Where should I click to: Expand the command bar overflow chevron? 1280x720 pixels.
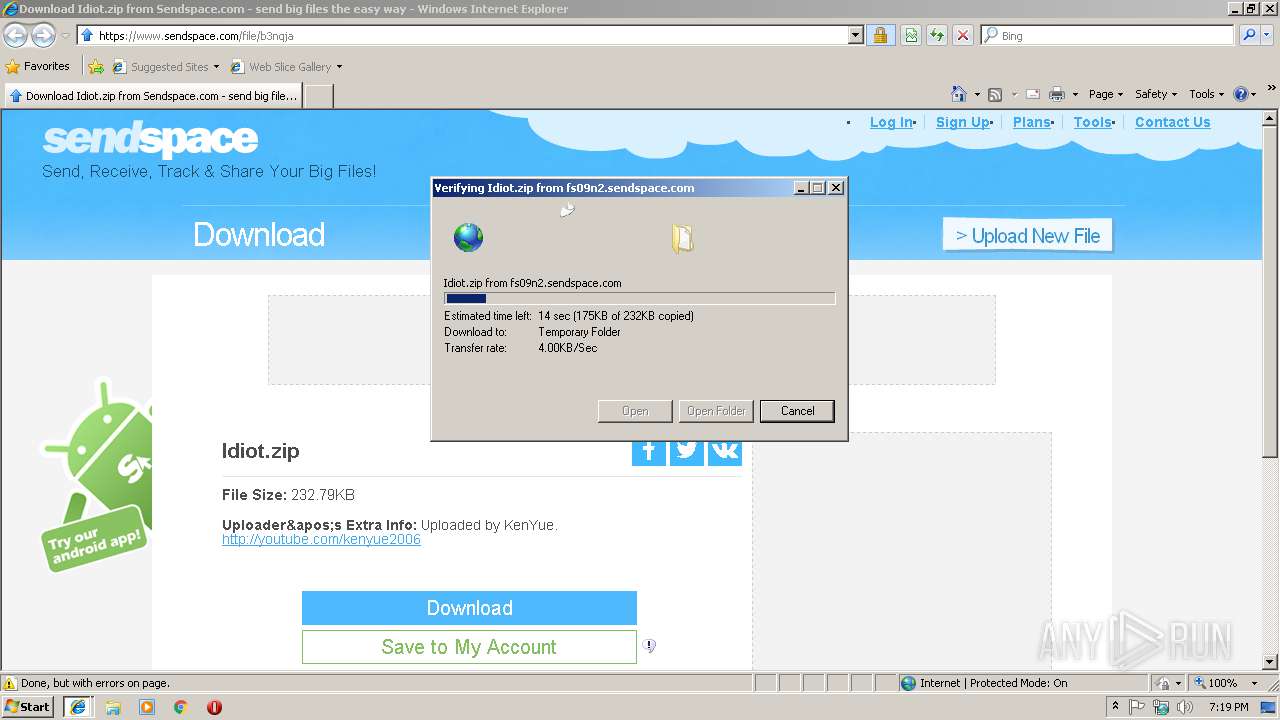pyautogui.click(x=1272, y=90)
